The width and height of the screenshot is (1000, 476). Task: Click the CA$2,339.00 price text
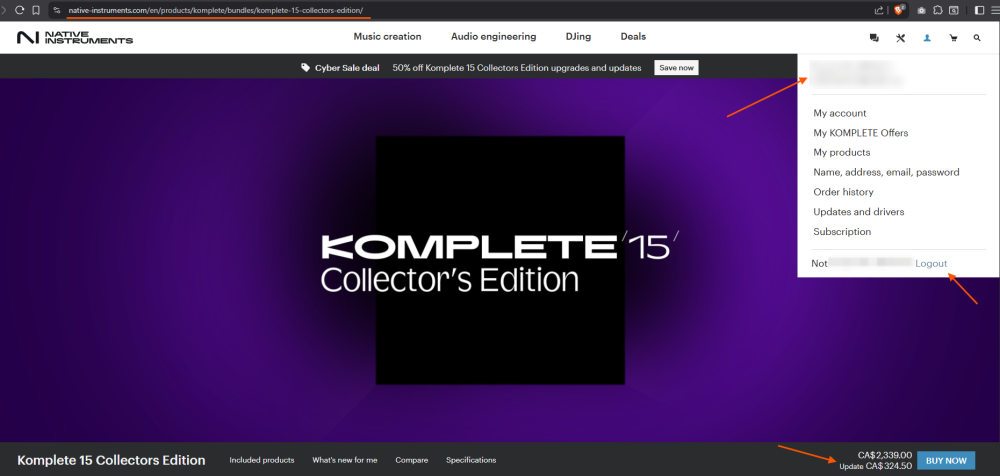tap(885, 455)
